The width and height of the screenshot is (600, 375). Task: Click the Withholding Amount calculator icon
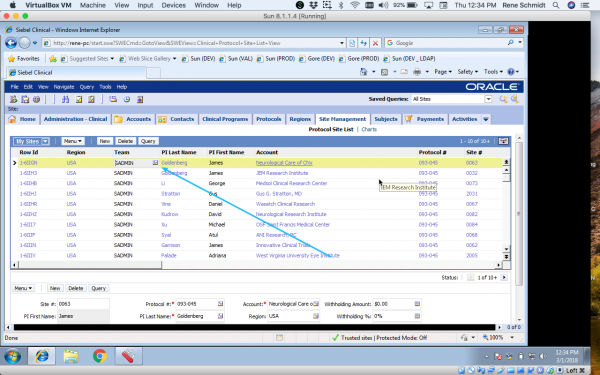point(417,304)
